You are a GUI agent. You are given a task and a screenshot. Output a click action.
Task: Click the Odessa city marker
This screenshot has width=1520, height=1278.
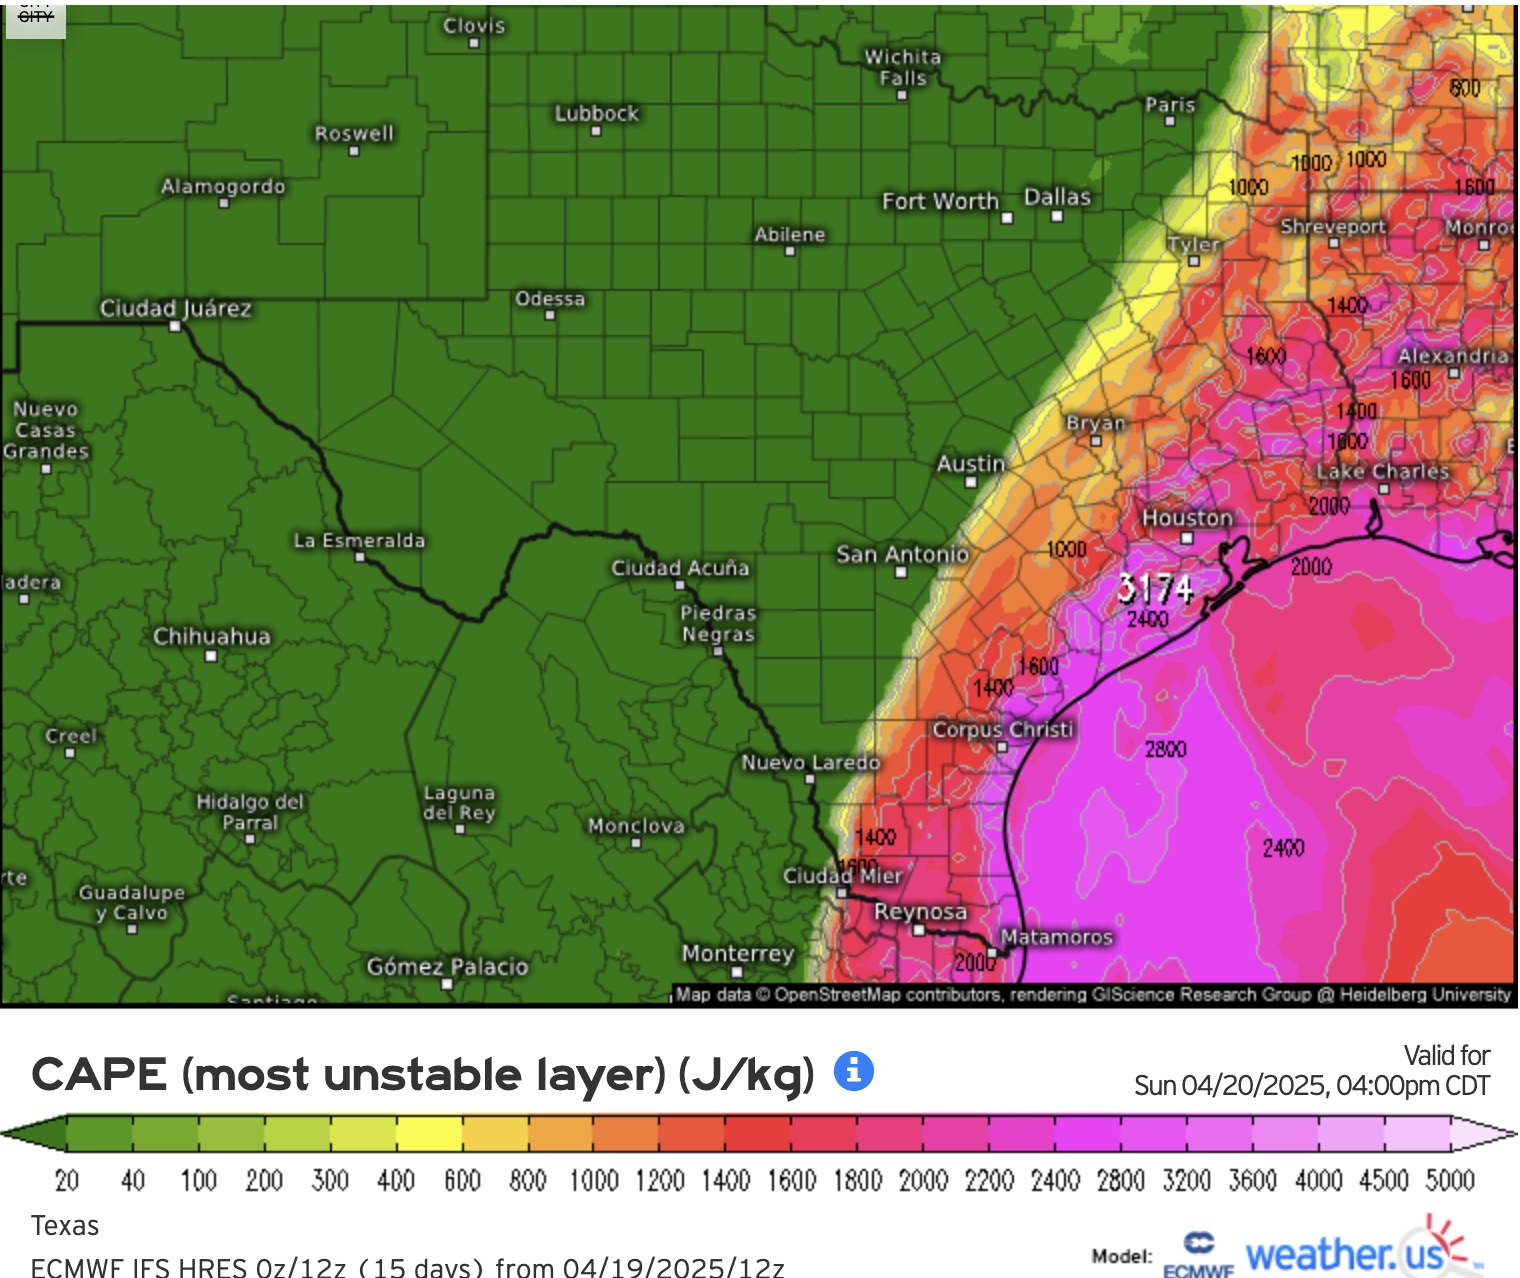coord(549,316)
